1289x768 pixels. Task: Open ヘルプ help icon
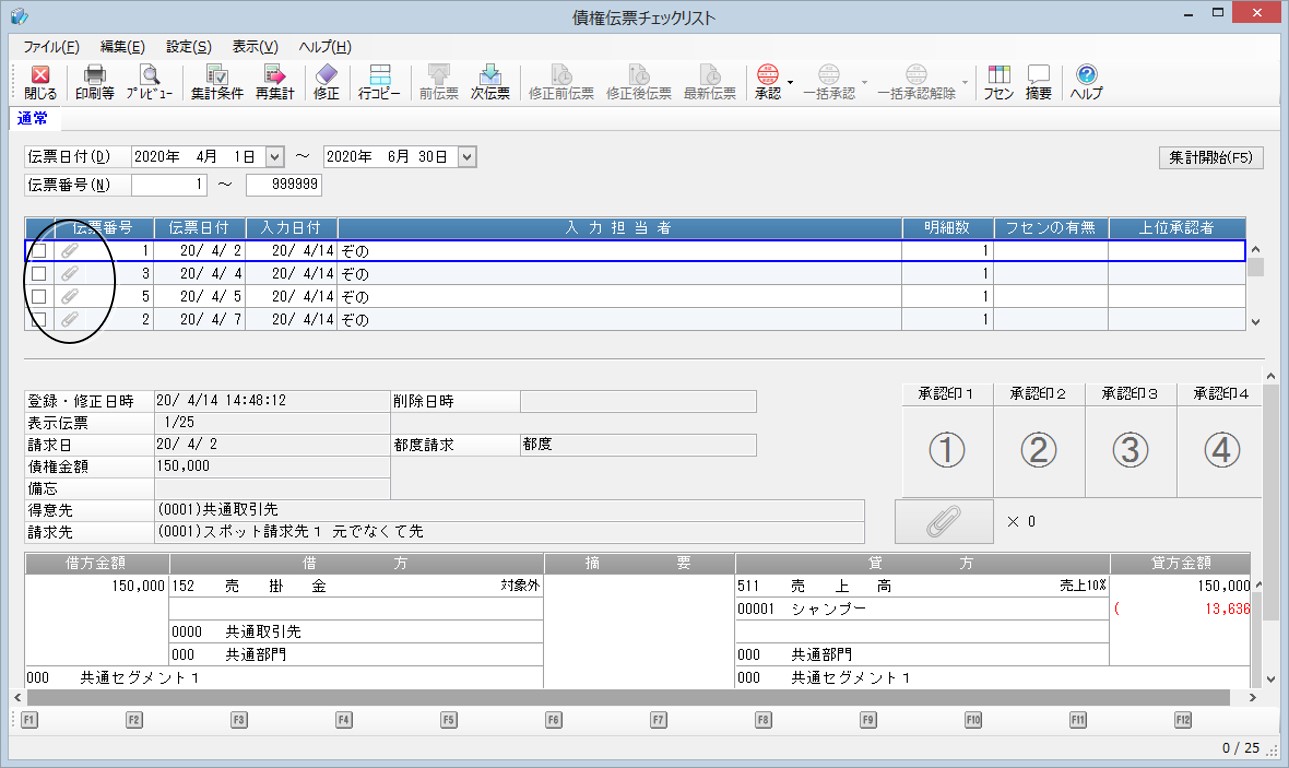[1086, 83]
